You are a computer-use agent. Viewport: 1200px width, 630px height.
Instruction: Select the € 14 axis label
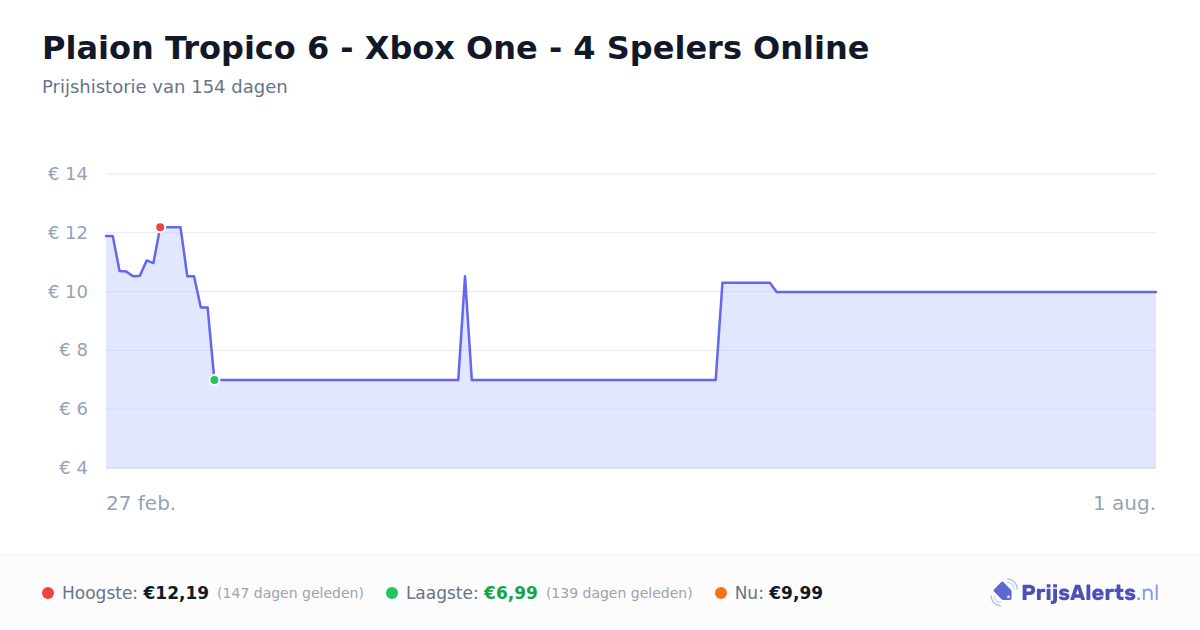click(x=68, y=174)
